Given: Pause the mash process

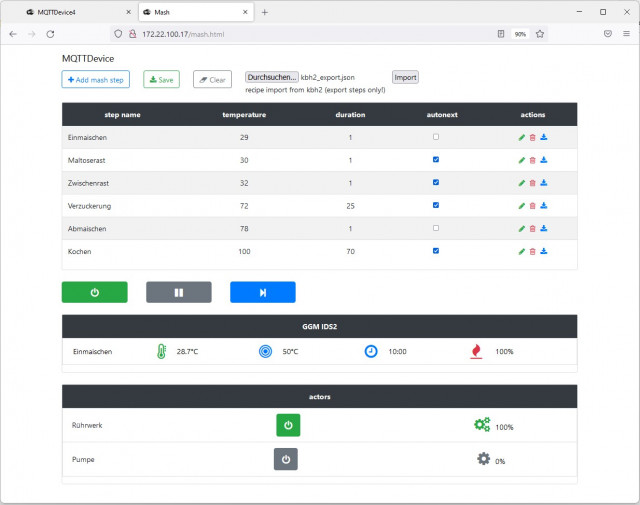Looking at the screenshot, I should [x=179, y=292].
